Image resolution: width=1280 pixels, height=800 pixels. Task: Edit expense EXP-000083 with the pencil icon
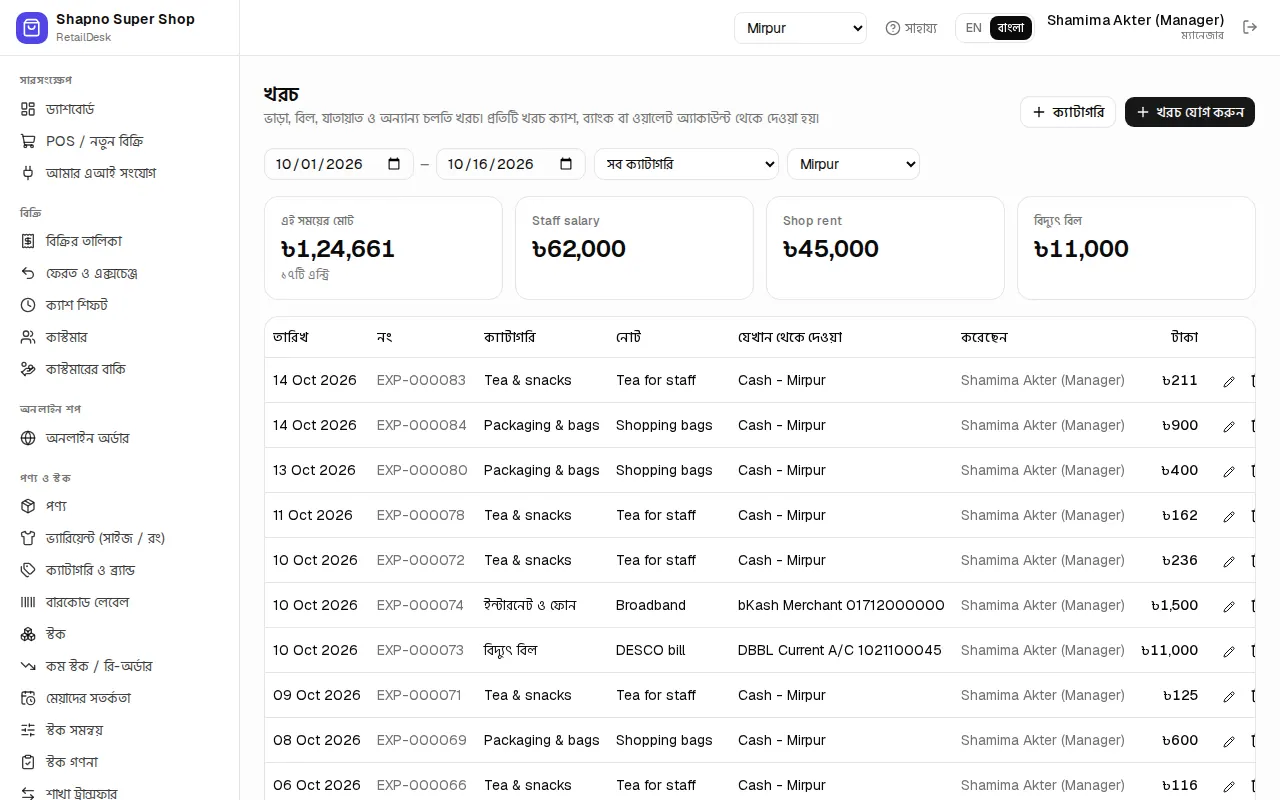tap(1229, 381)
